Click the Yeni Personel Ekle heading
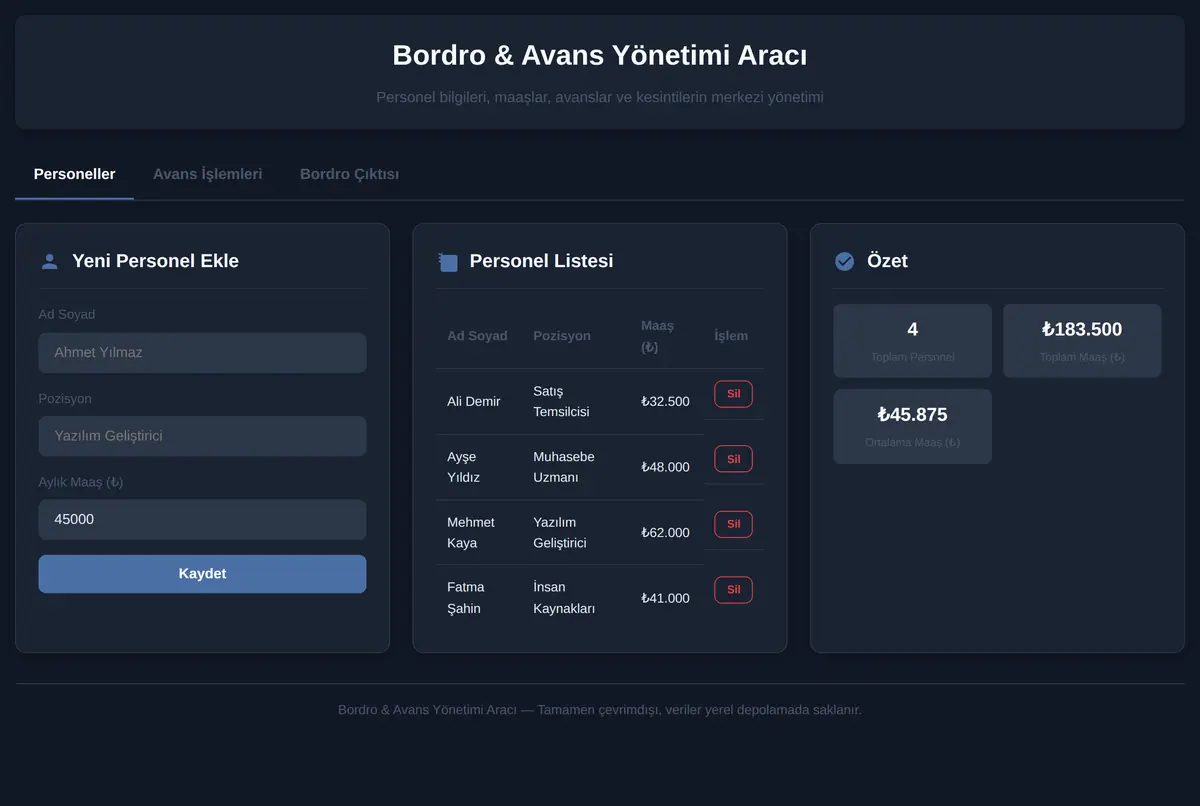This screenshot has height=806, width=1200. click(155, 261)
